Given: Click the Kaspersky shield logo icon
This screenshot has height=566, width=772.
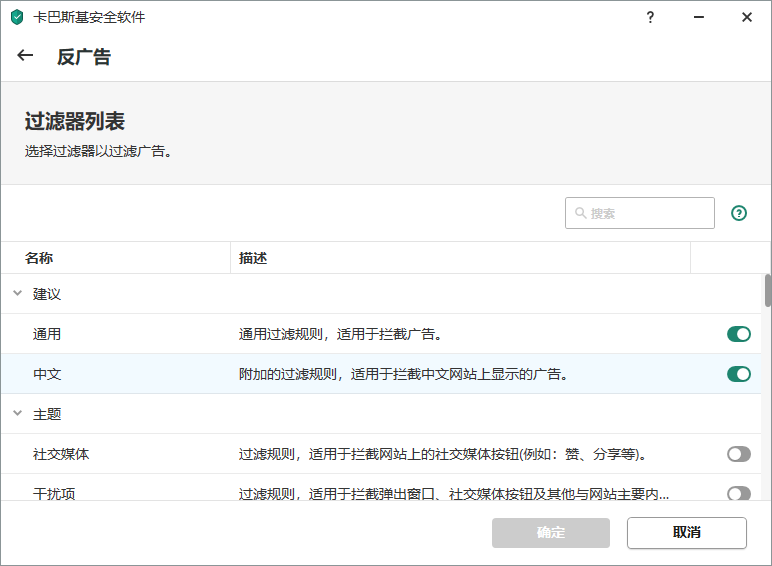Looking at the screenshot, I should (x=17, y=17).
